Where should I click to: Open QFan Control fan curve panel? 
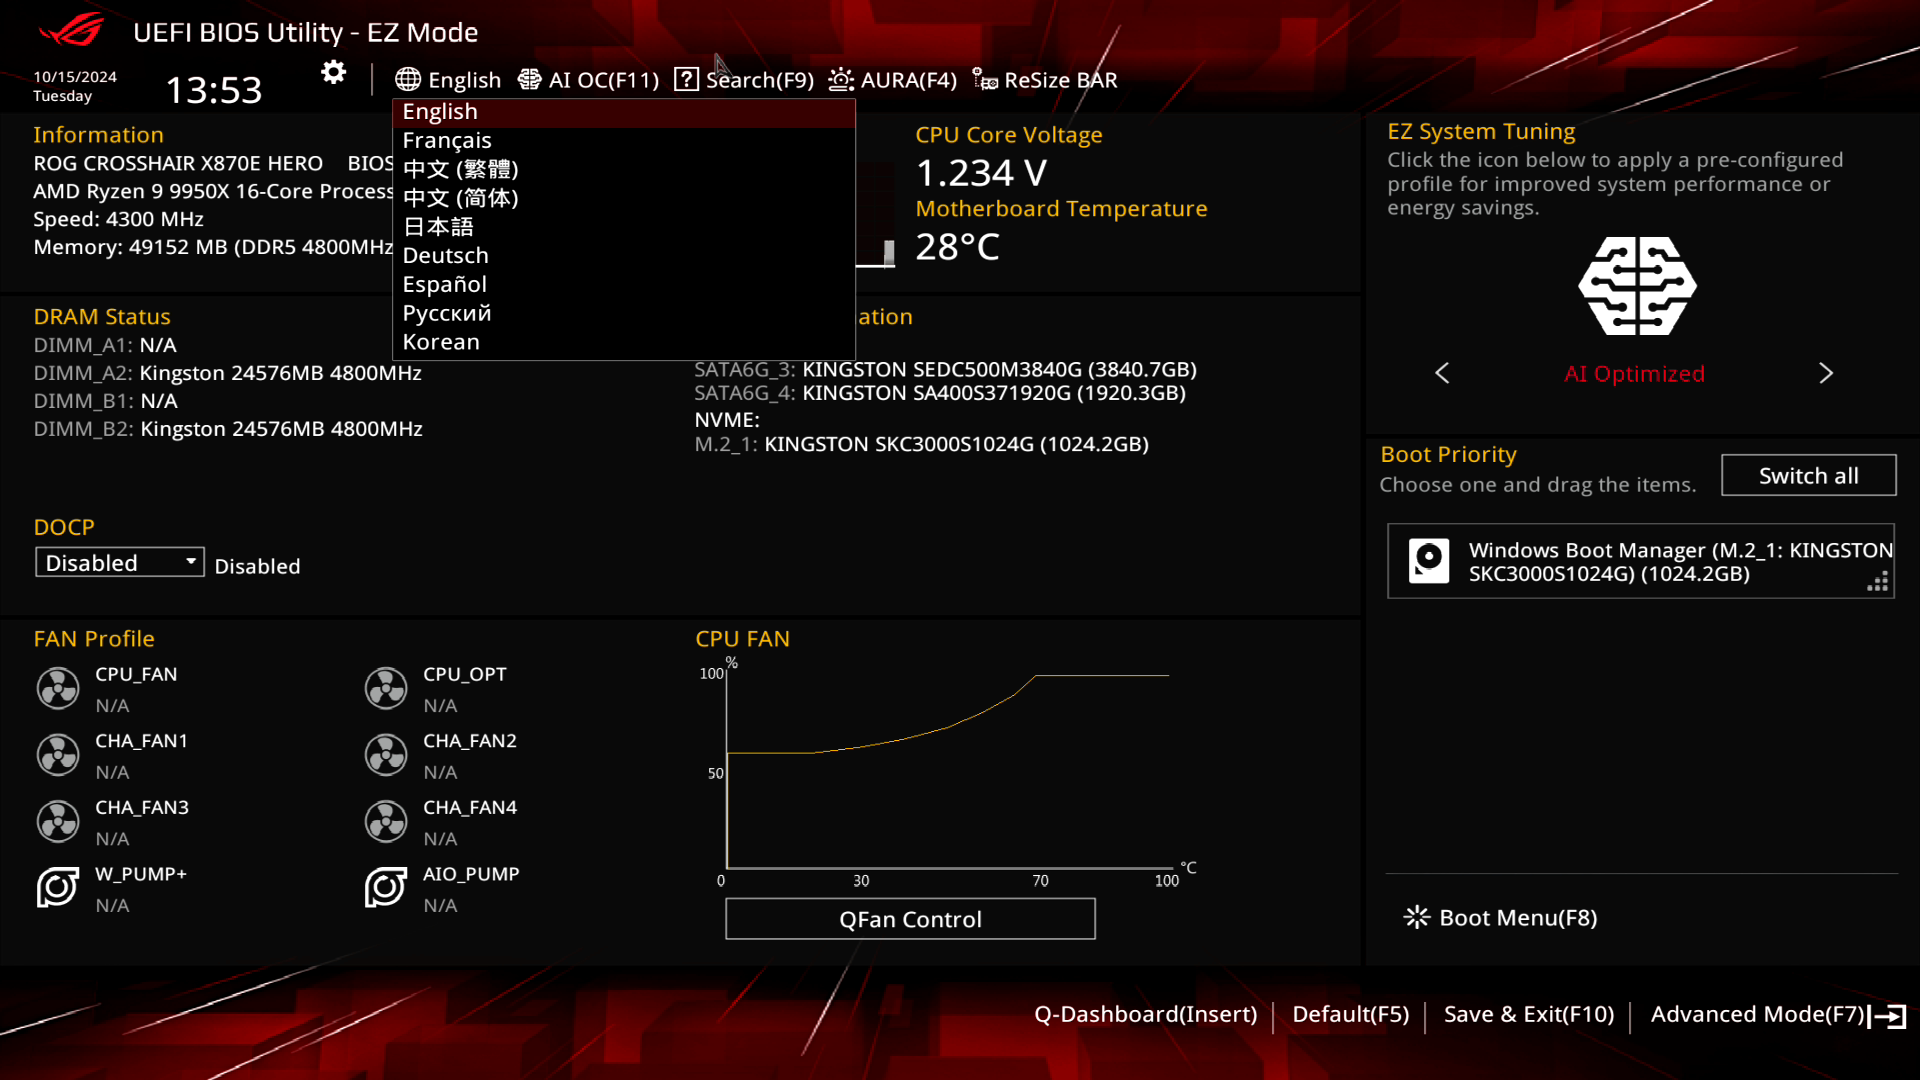point(910,919)
